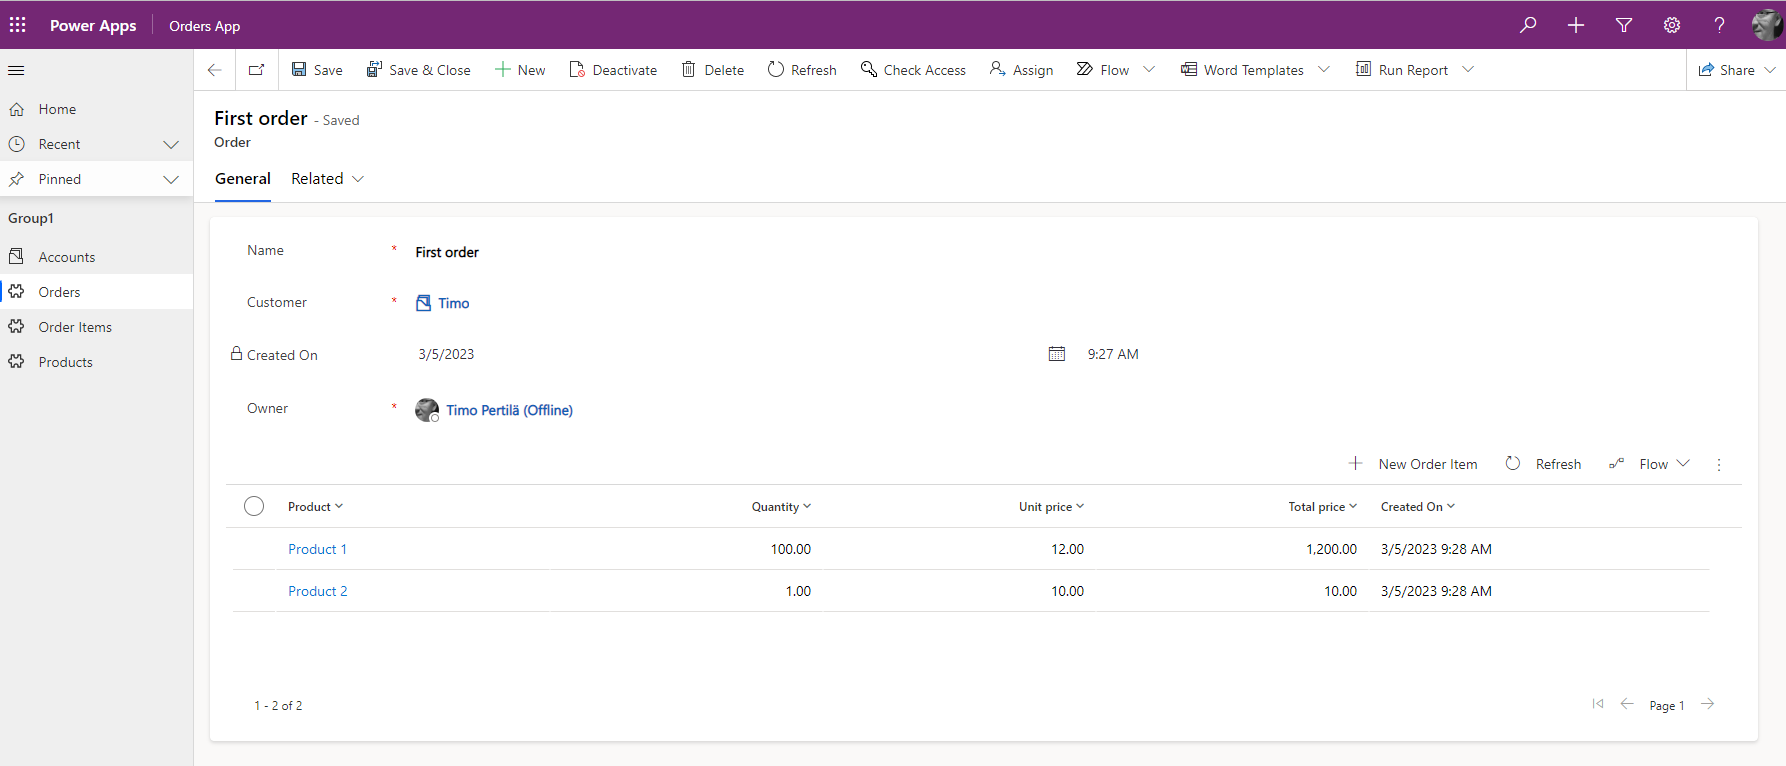Collapse the hamburger navigation menu

pyautogui.click(x=16, y=70)
